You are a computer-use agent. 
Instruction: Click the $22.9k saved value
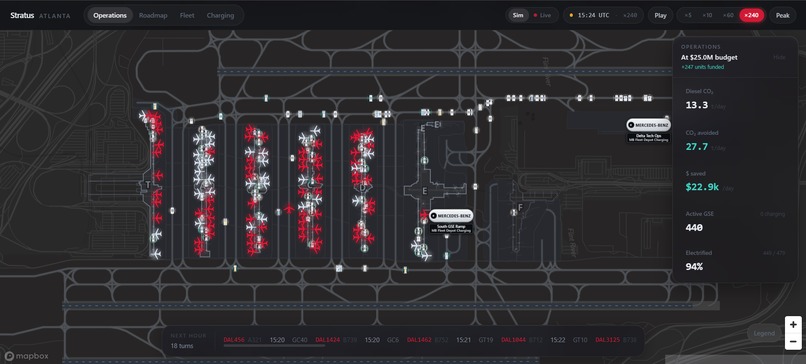tap(702, 187)
